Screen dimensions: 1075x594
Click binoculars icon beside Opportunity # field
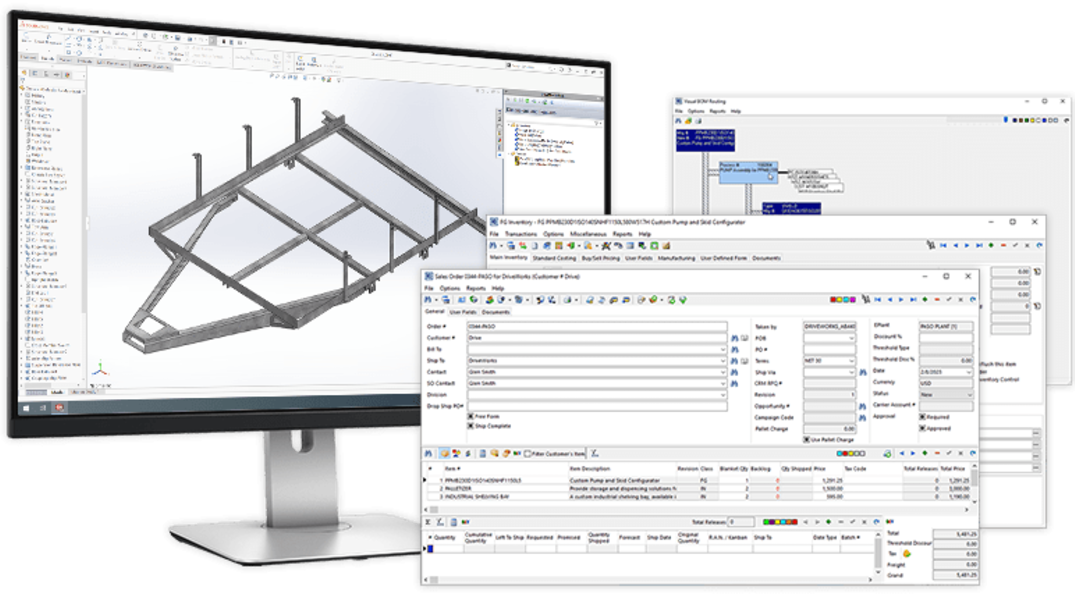(862, 406)
